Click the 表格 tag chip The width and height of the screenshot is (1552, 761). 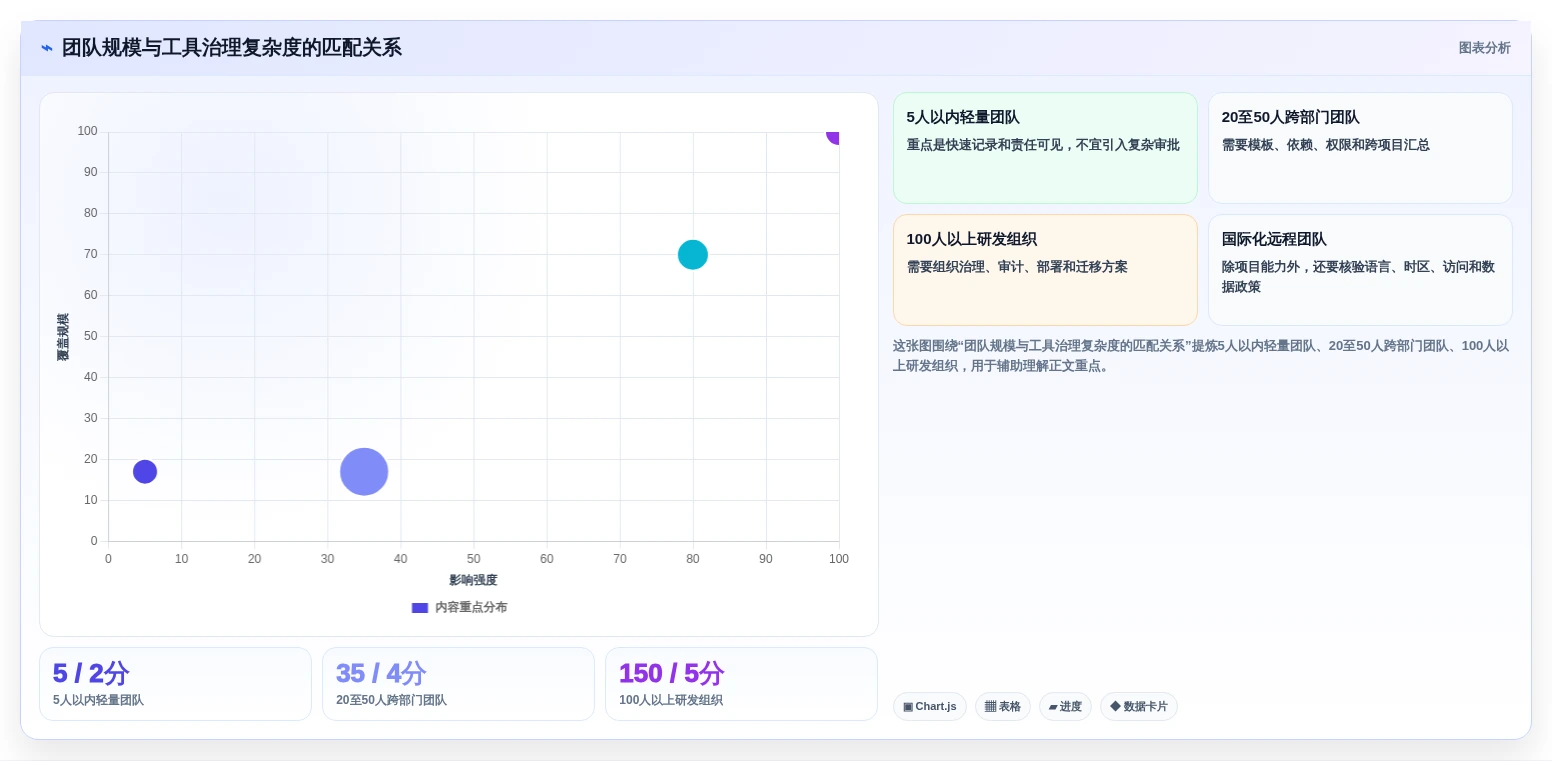(1003, 707)
